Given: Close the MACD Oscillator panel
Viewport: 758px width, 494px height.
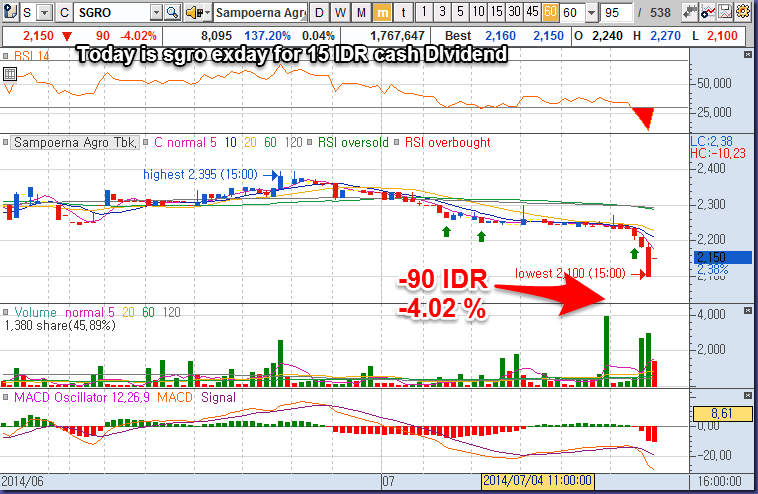Looking at the screenshot, I should 748,395.
